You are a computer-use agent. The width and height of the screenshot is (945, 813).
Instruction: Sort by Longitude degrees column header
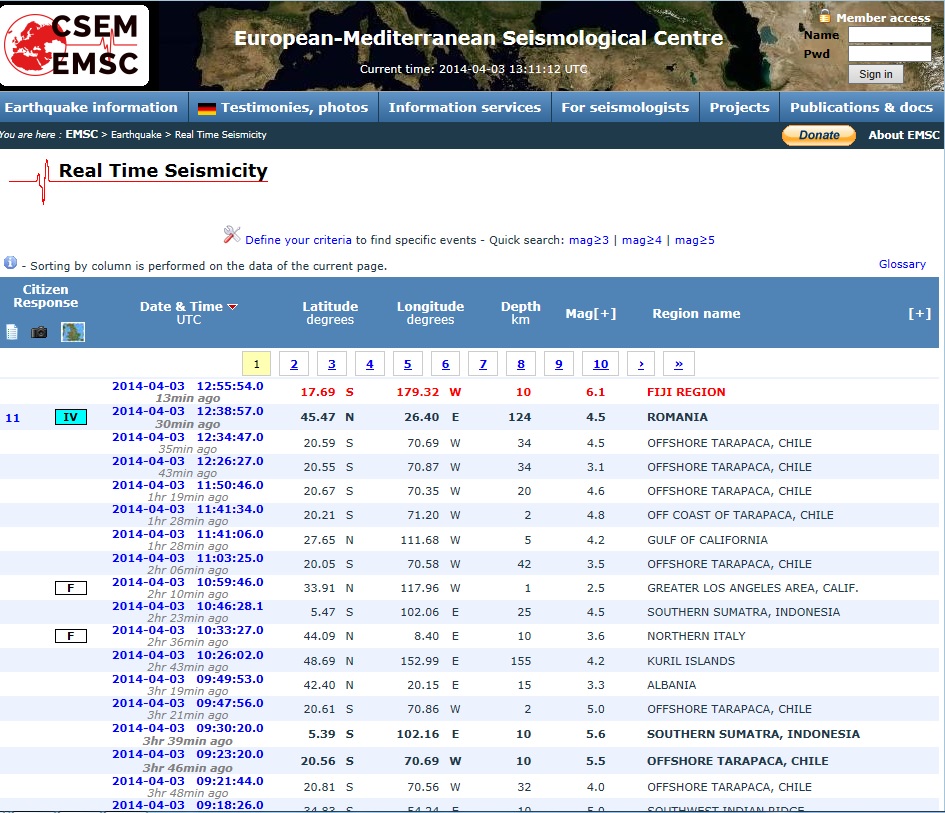tap(430, 313)
